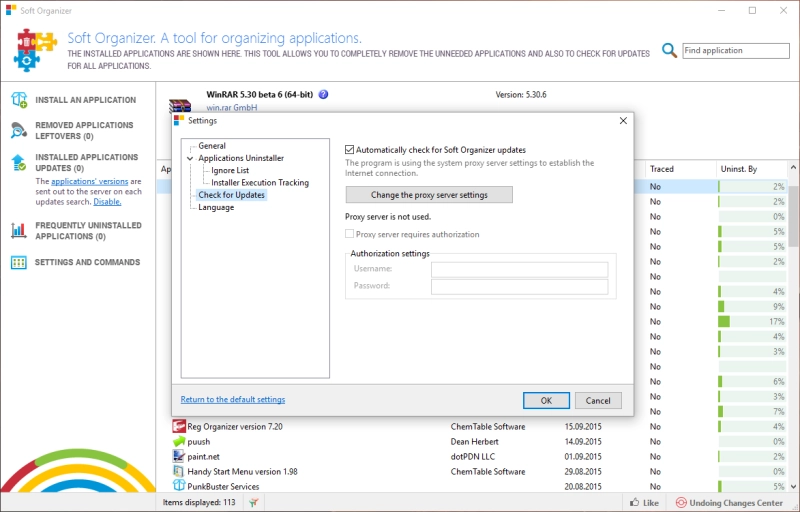Click the filter icon in status bar
This screenshot has width=800, height=512.
point(254,503)
